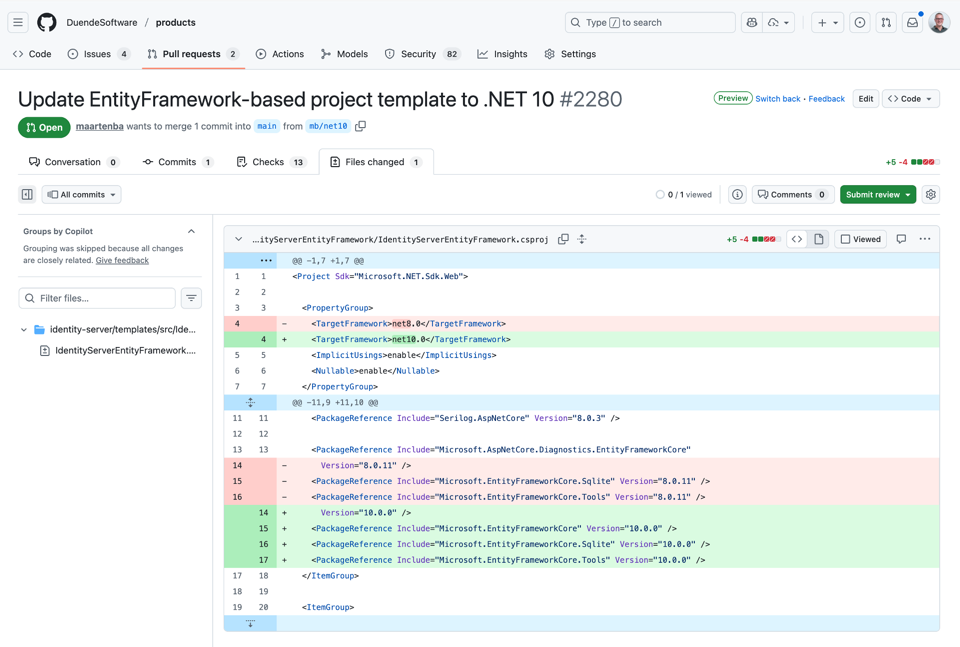Mark the csproj file as Viewed
The width and height of the screenshot is (960, 647).
tap(861, 239)
